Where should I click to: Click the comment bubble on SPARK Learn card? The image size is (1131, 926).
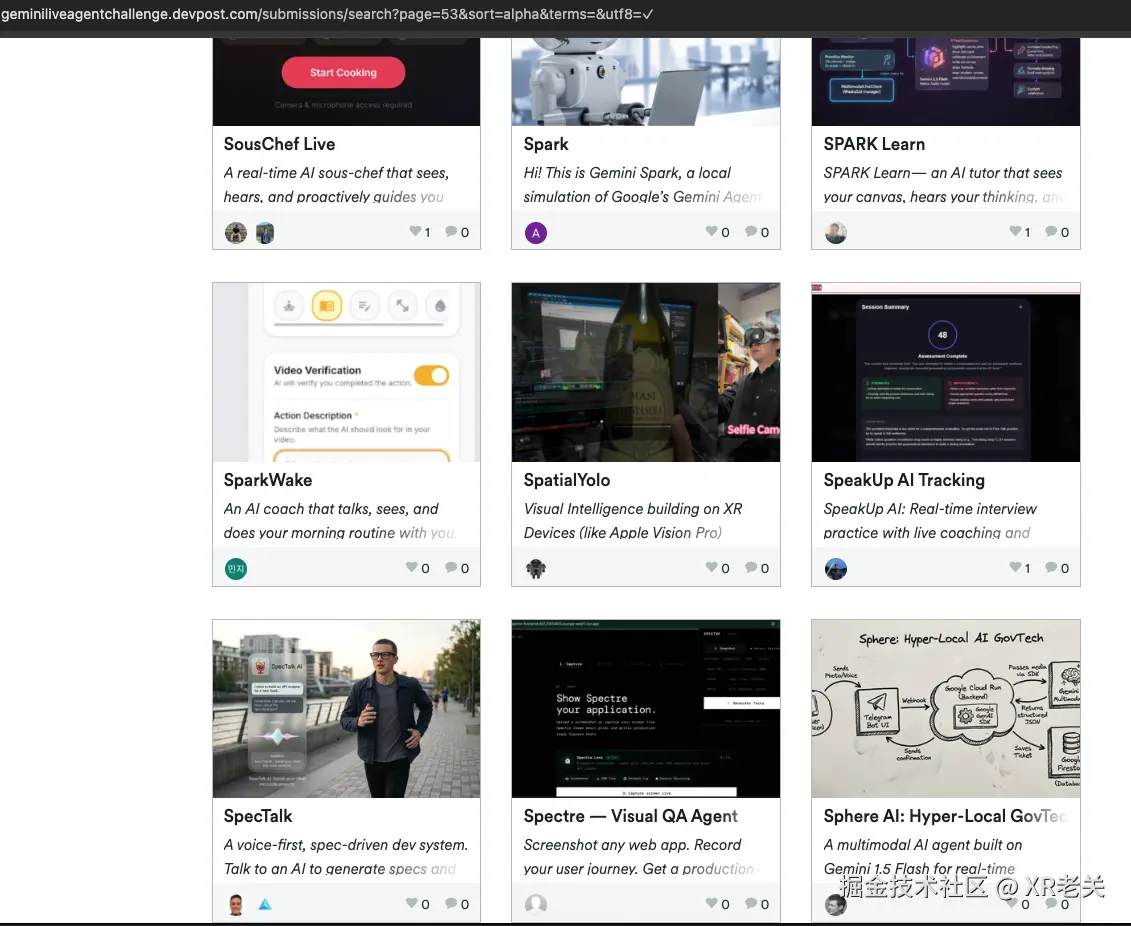click(x=1052, y=231)
